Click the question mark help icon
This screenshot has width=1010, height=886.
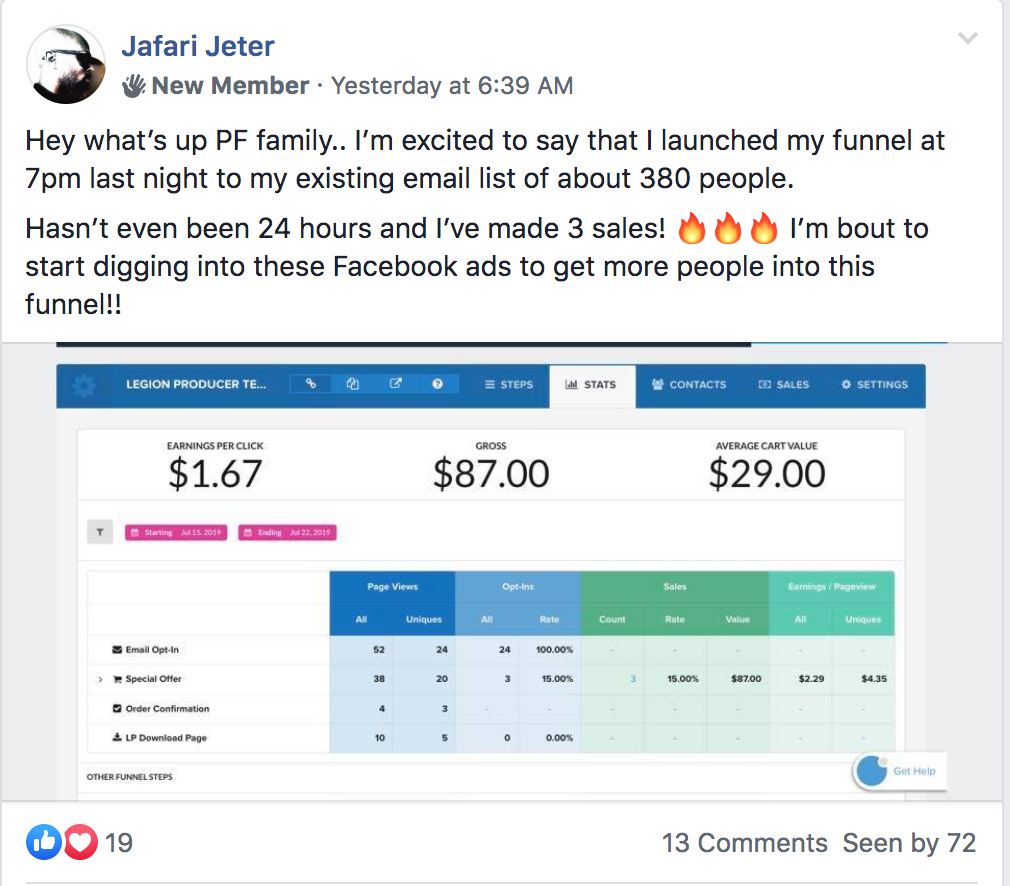coord(438,384)
